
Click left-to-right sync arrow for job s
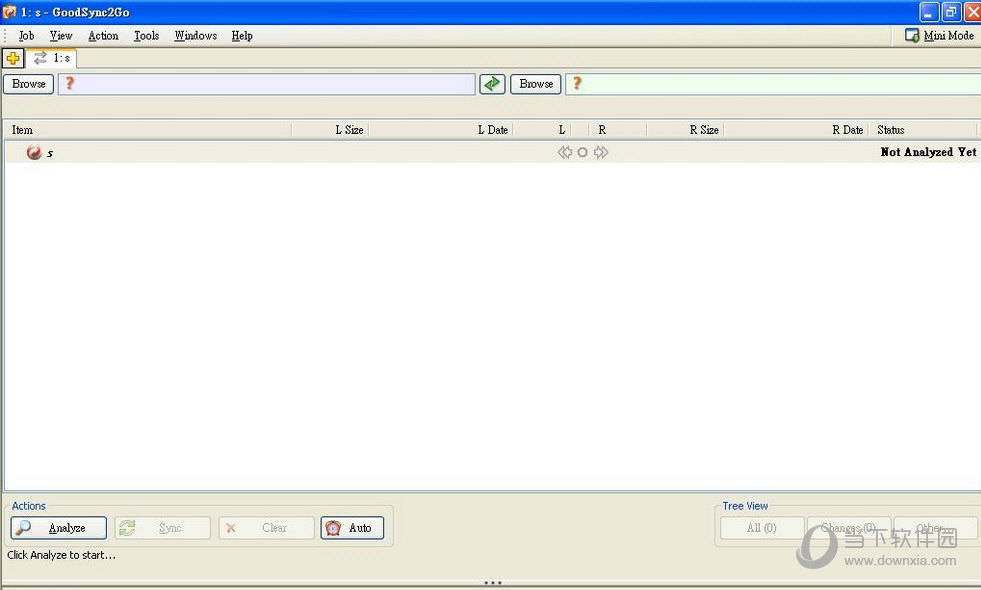coord(601,152)
